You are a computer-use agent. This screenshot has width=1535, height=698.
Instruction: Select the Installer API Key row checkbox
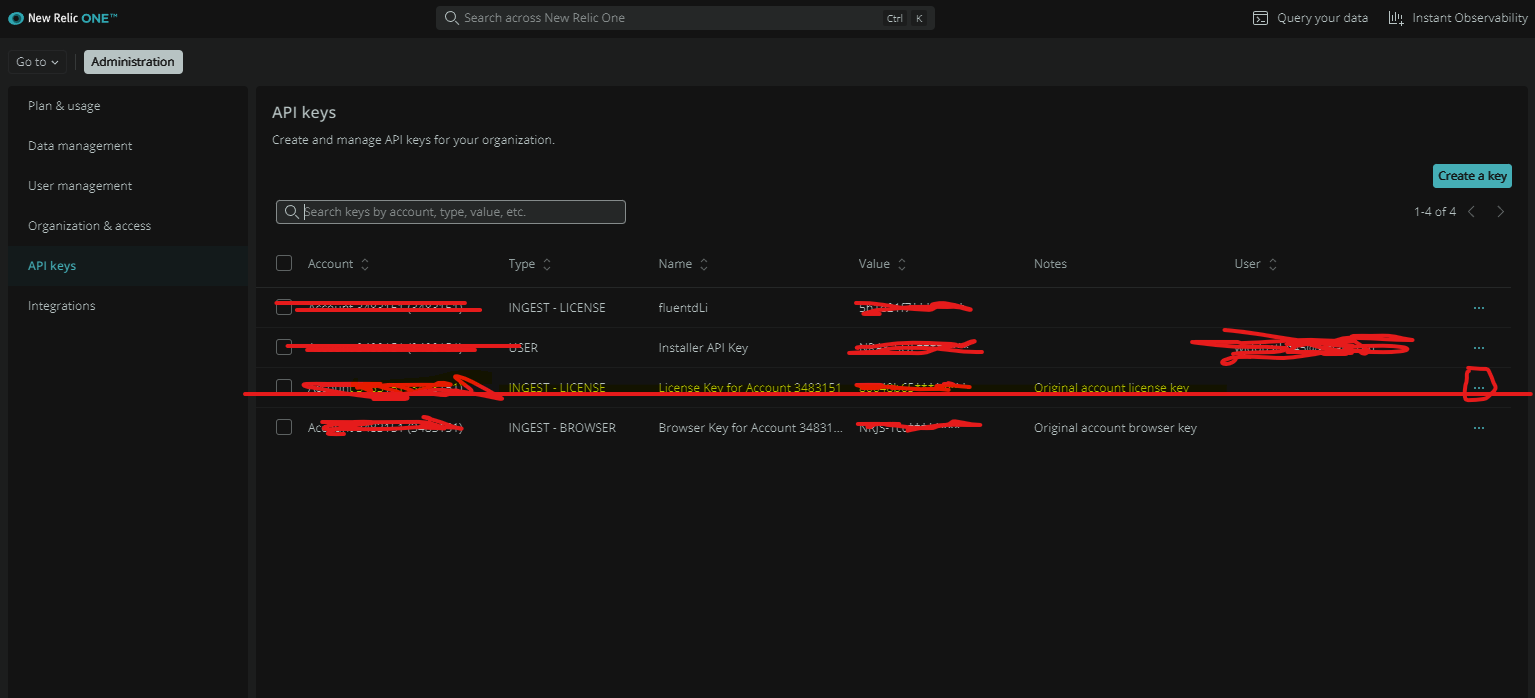(x=284, y=347)
